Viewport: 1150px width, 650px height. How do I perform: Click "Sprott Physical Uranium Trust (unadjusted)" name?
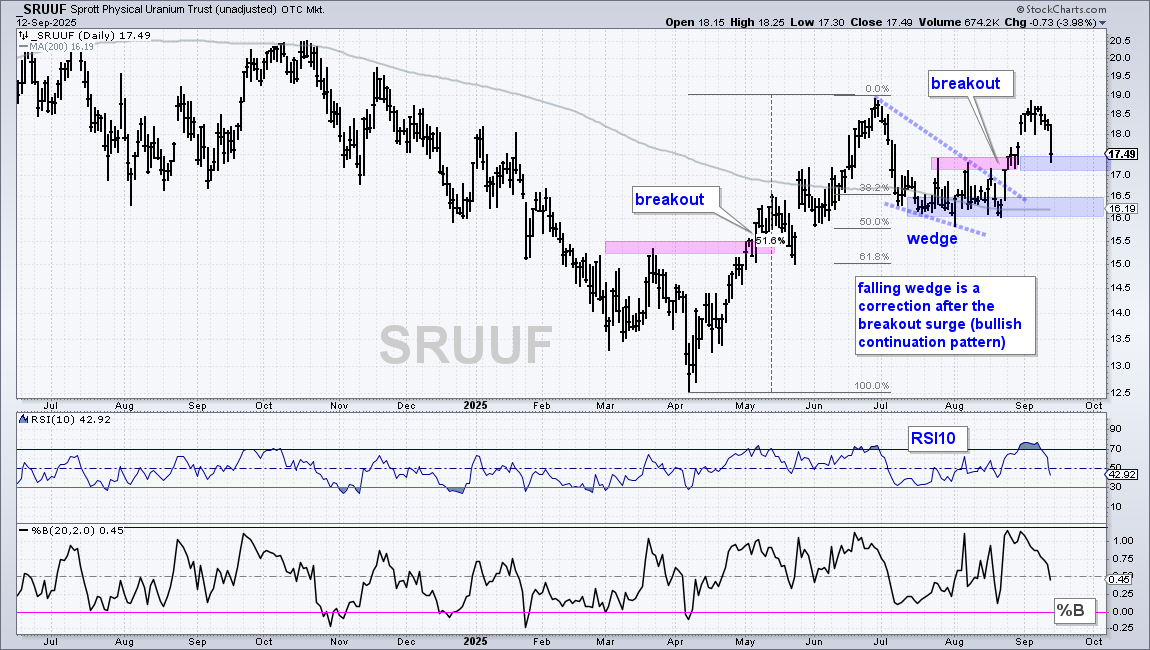click(175, 10)
